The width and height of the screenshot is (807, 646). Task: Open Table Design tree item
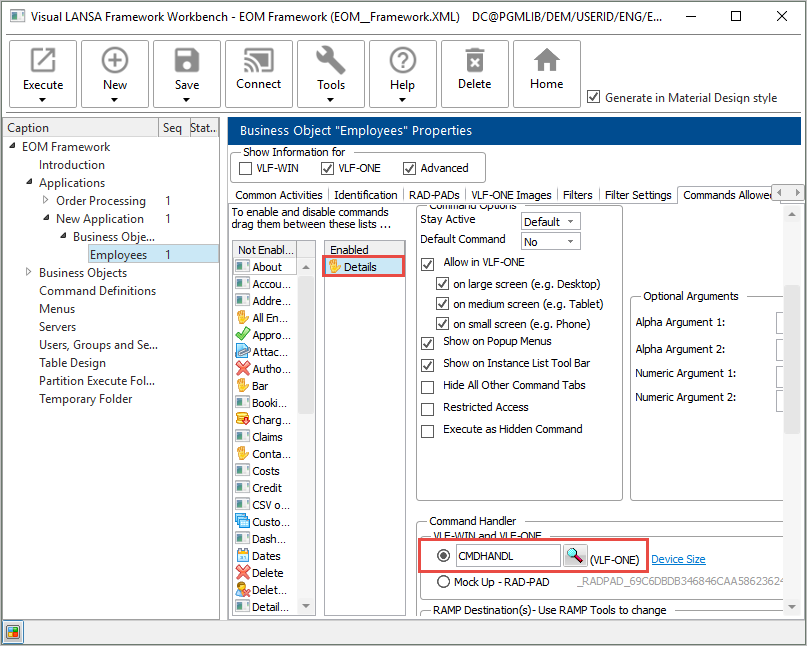click(x=72, y=363)
